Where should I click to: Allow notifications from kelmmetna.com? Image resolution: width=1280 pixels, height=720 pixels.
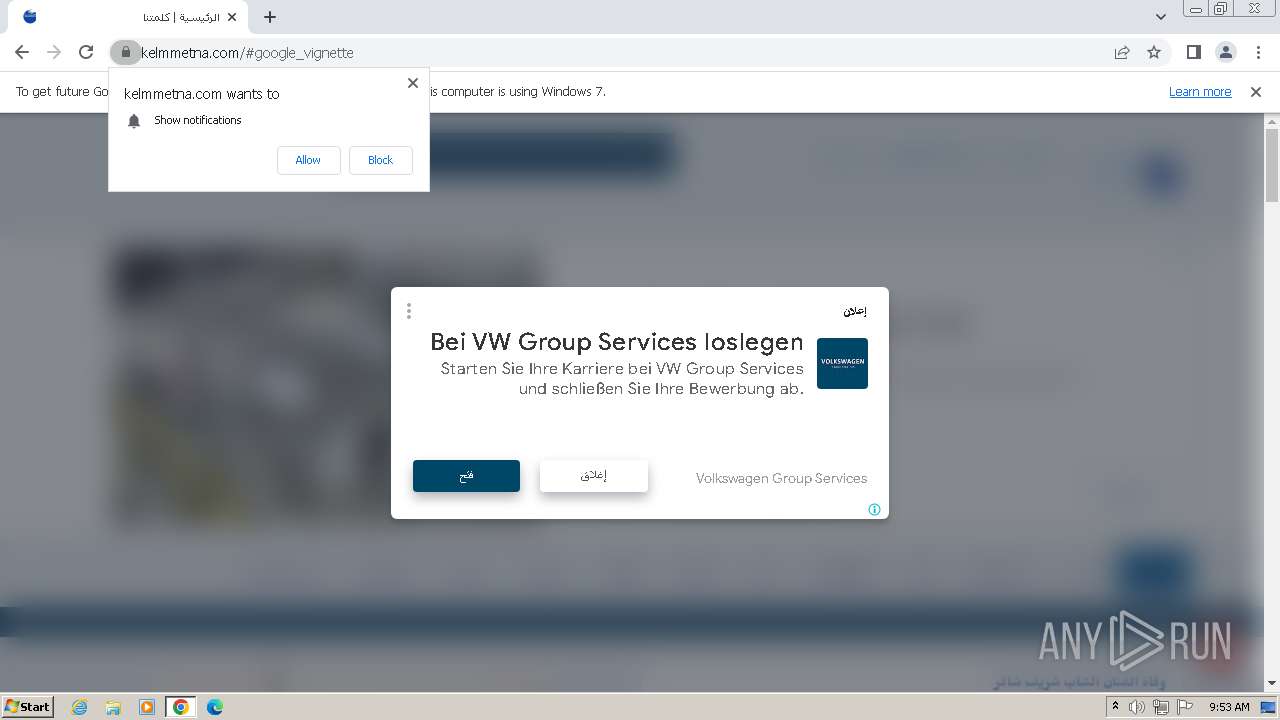[x=308, y=160]
